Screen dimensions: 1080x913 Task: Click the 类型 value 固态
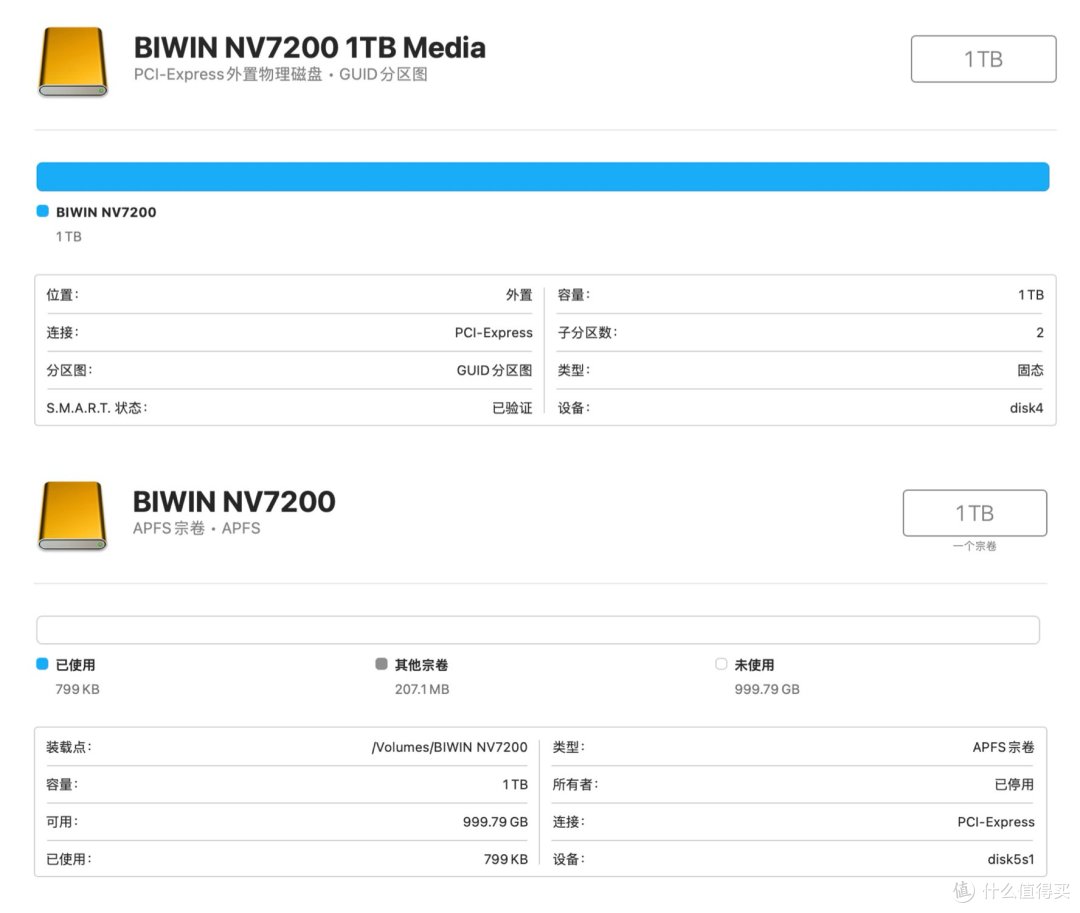pyautogui.click(x=1030, y=370)
